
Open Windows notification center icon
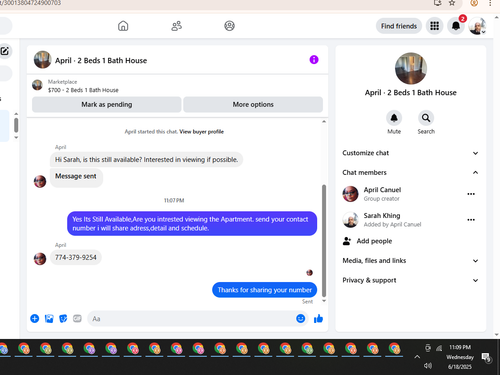tap(487, 357)
